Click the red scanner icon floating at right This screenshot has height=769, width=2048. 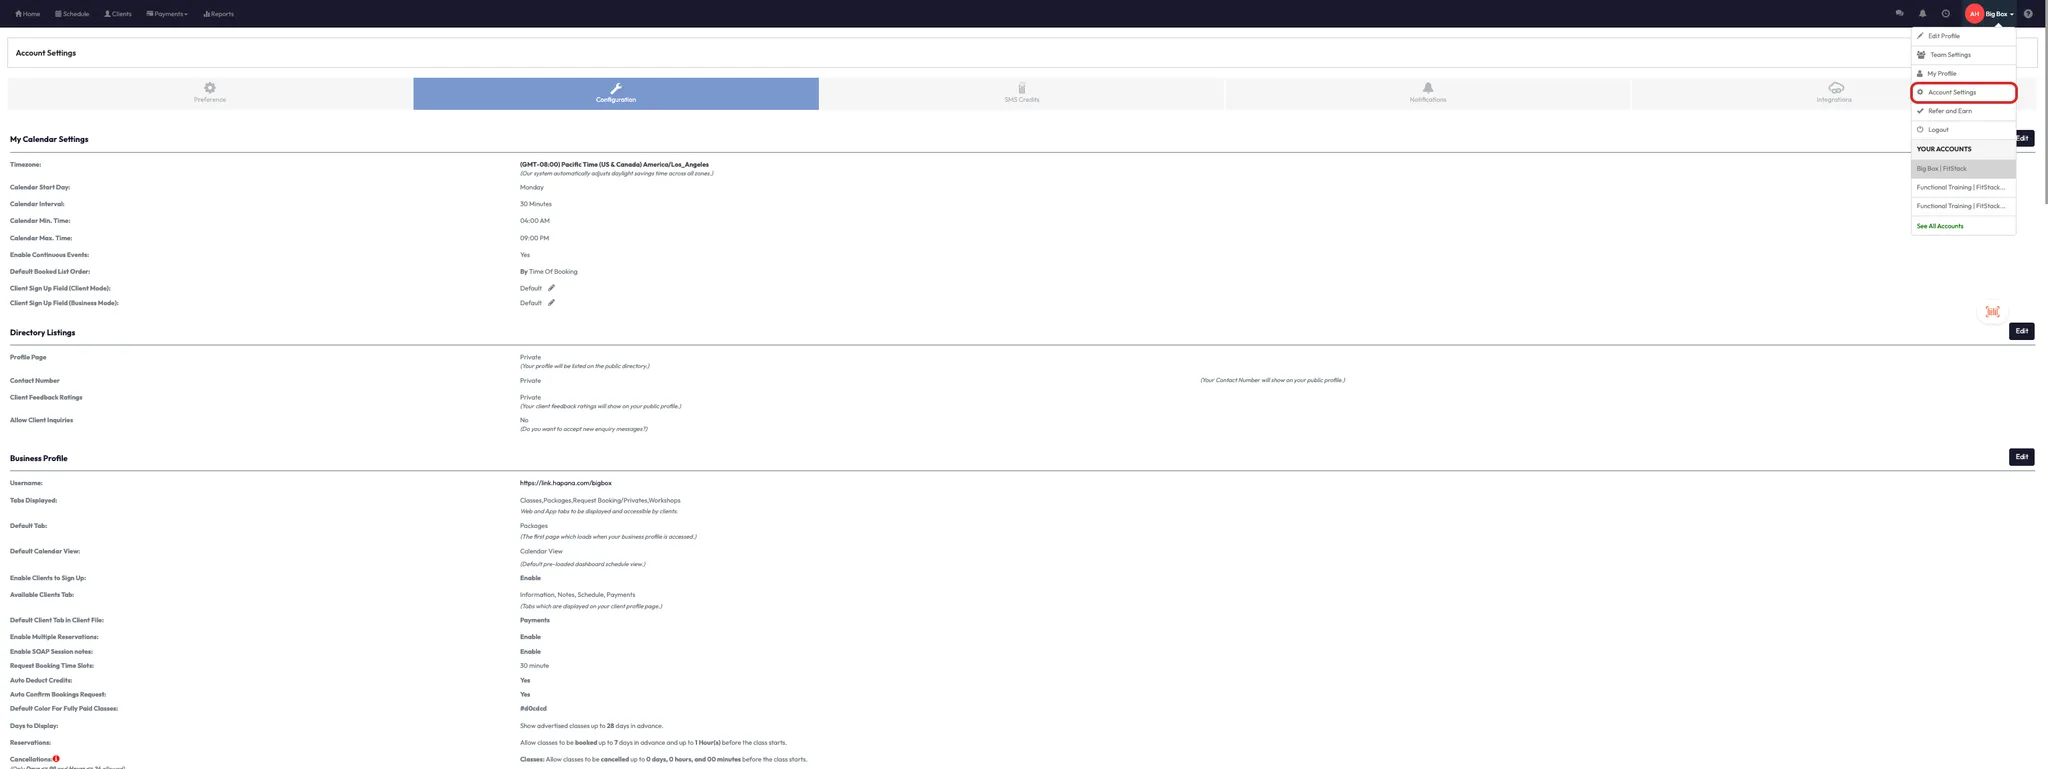[x=1992, y=312]
